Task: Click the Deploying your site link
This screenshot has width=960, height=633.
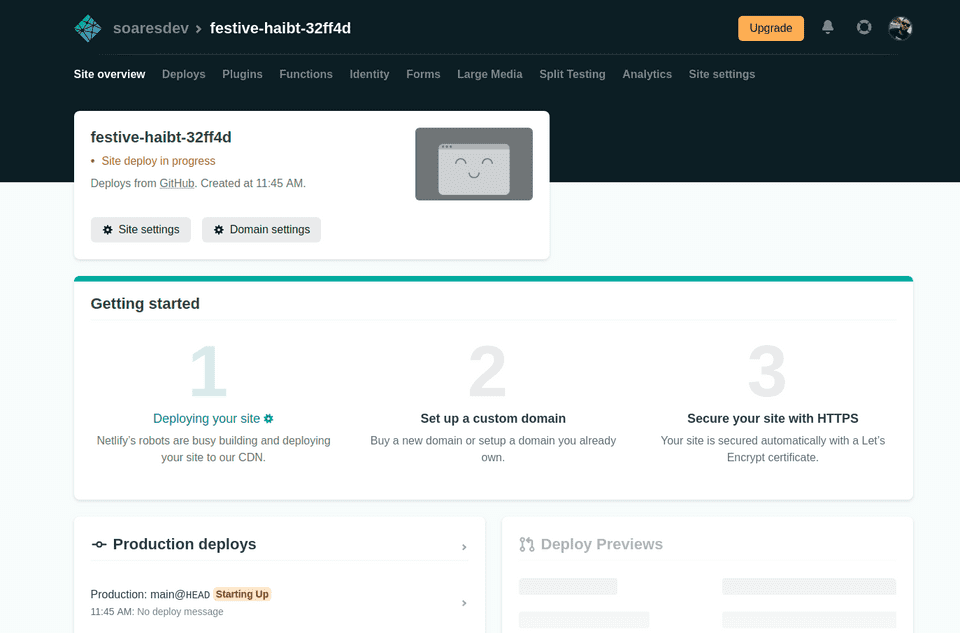Action: pos(206,419)
